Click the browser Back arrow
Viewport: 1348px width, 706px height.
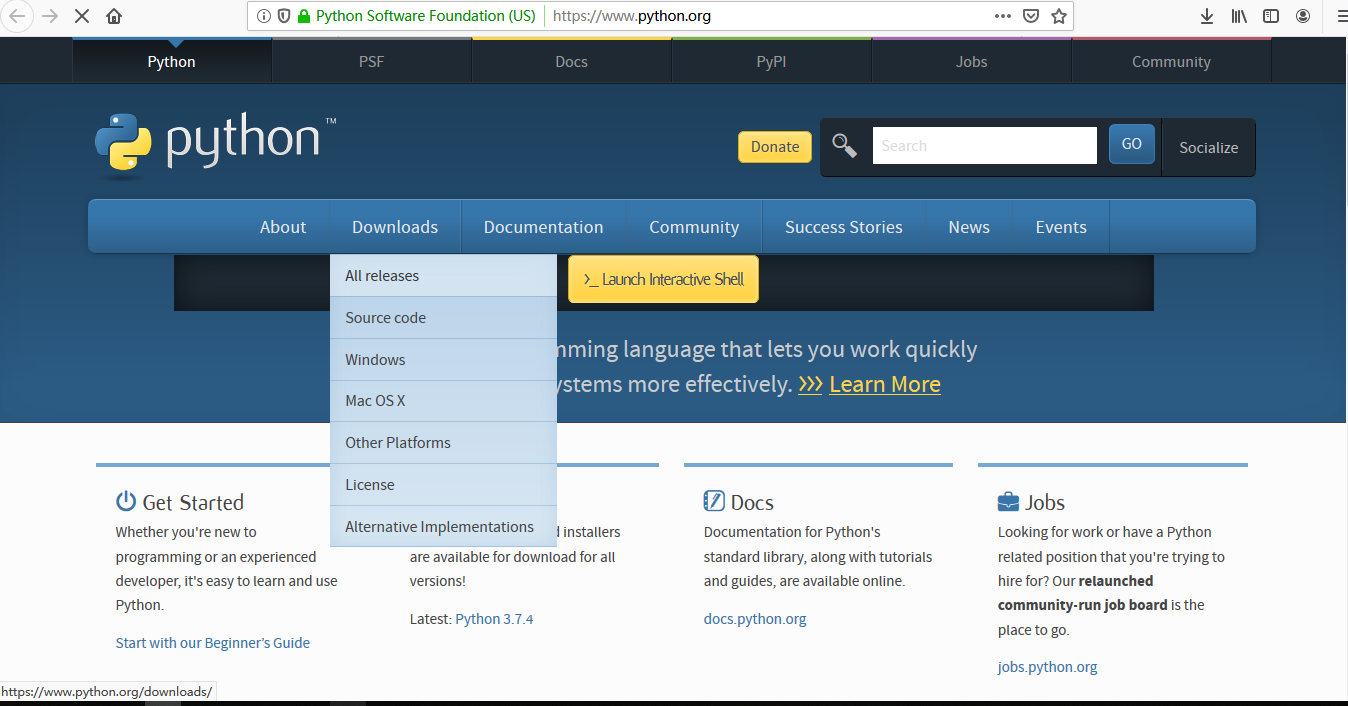(x=19, y=16)
